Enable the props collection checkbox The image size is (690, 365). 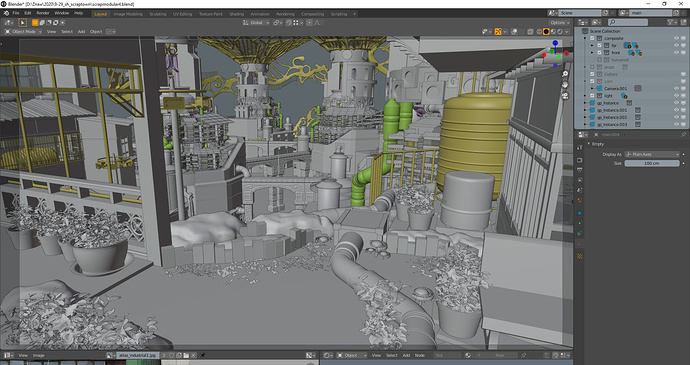coord(592,67)
